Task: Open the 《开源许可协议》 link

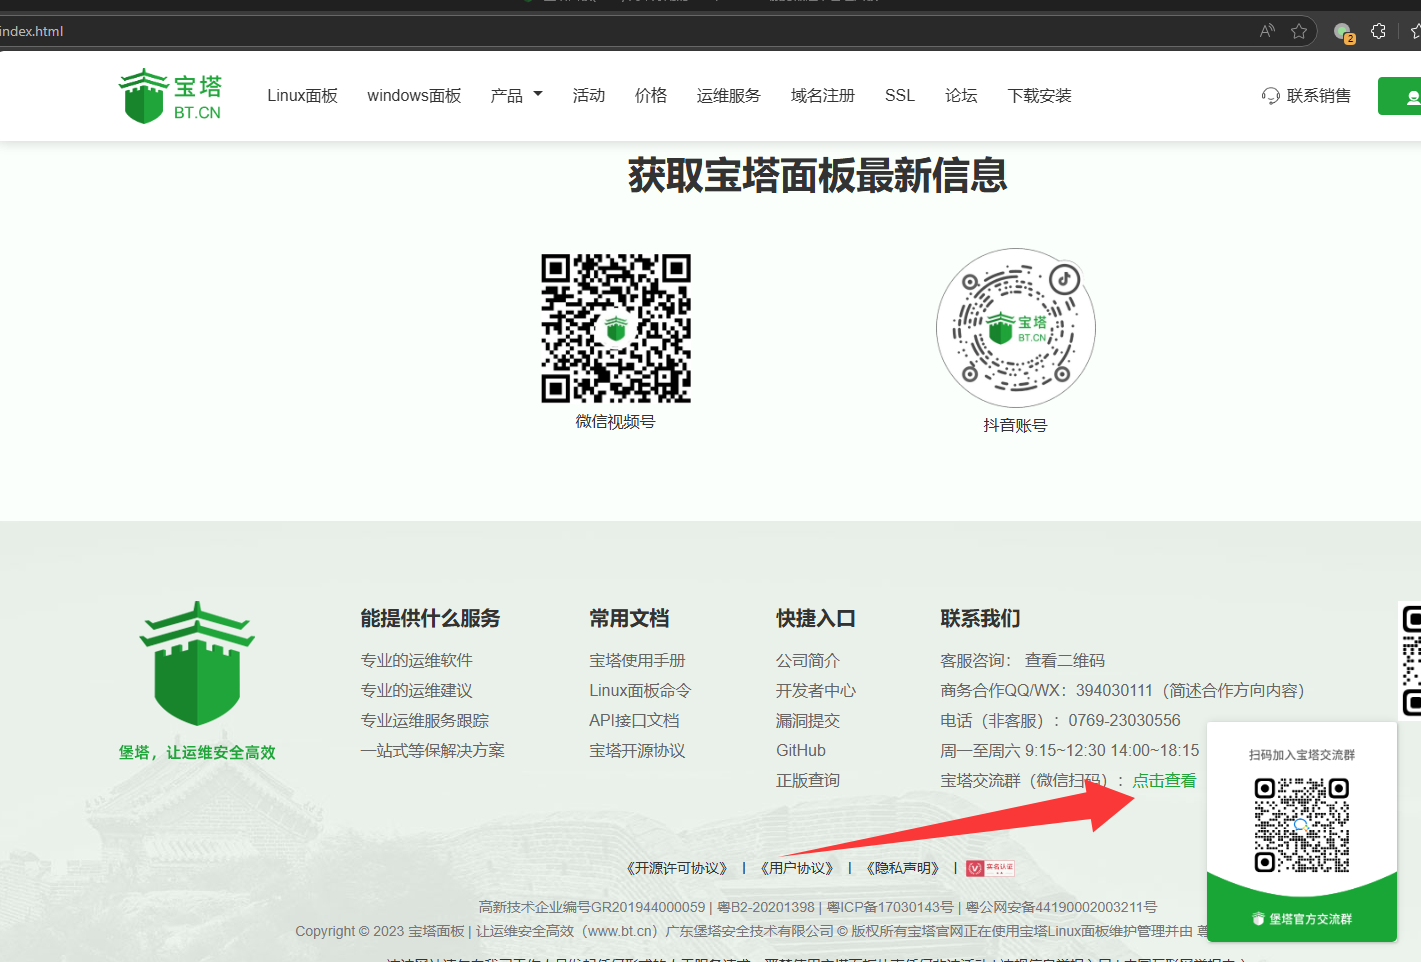Action: [x=677, y=868]
